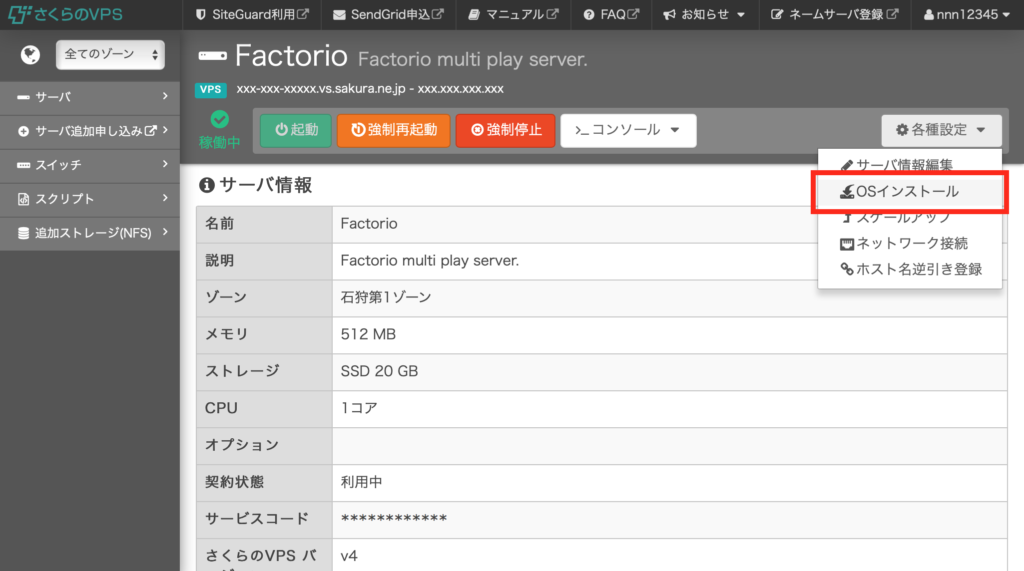
Task: Open the 各種設定 settings dropdown
Action: 942,130
